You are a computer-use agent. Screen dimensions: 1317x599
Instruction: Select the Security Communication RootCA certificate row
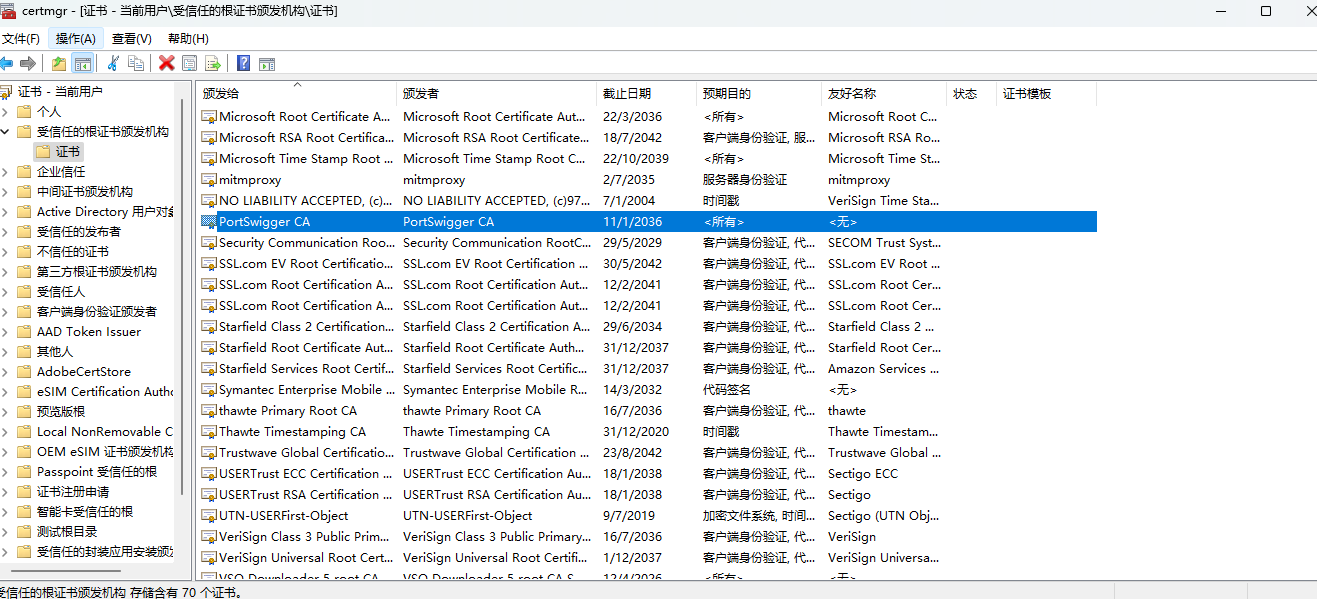(647, 243)
